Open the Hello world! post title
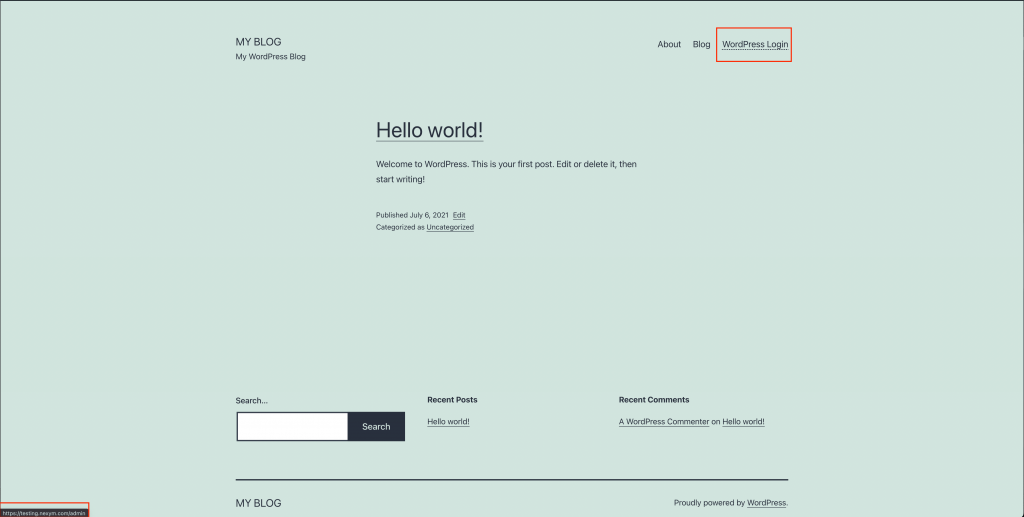Screen dimensions: 1024x517 [429, 130]
